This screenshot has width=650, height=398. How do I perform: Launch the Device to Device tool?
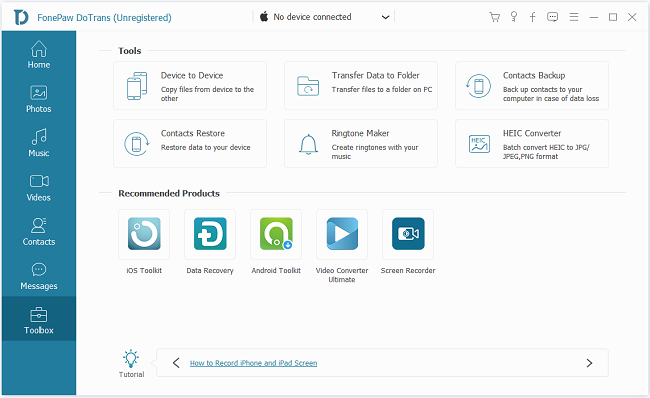coord(190,86)
